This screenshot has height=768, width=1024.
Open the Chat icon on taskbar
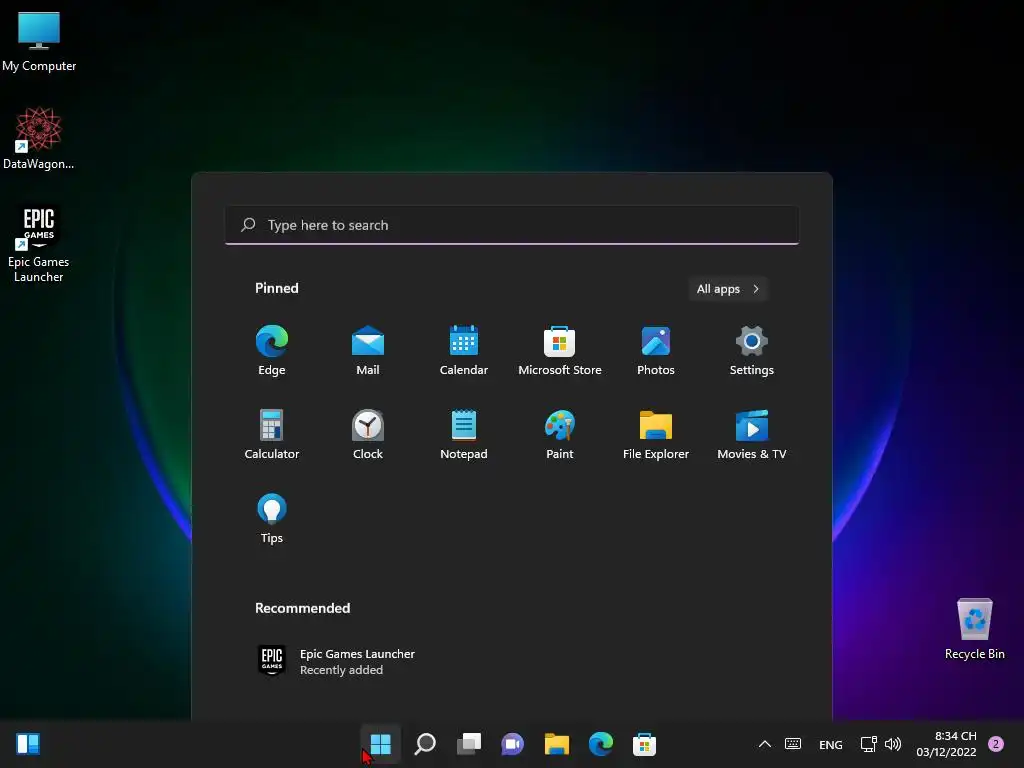[513, 744]
